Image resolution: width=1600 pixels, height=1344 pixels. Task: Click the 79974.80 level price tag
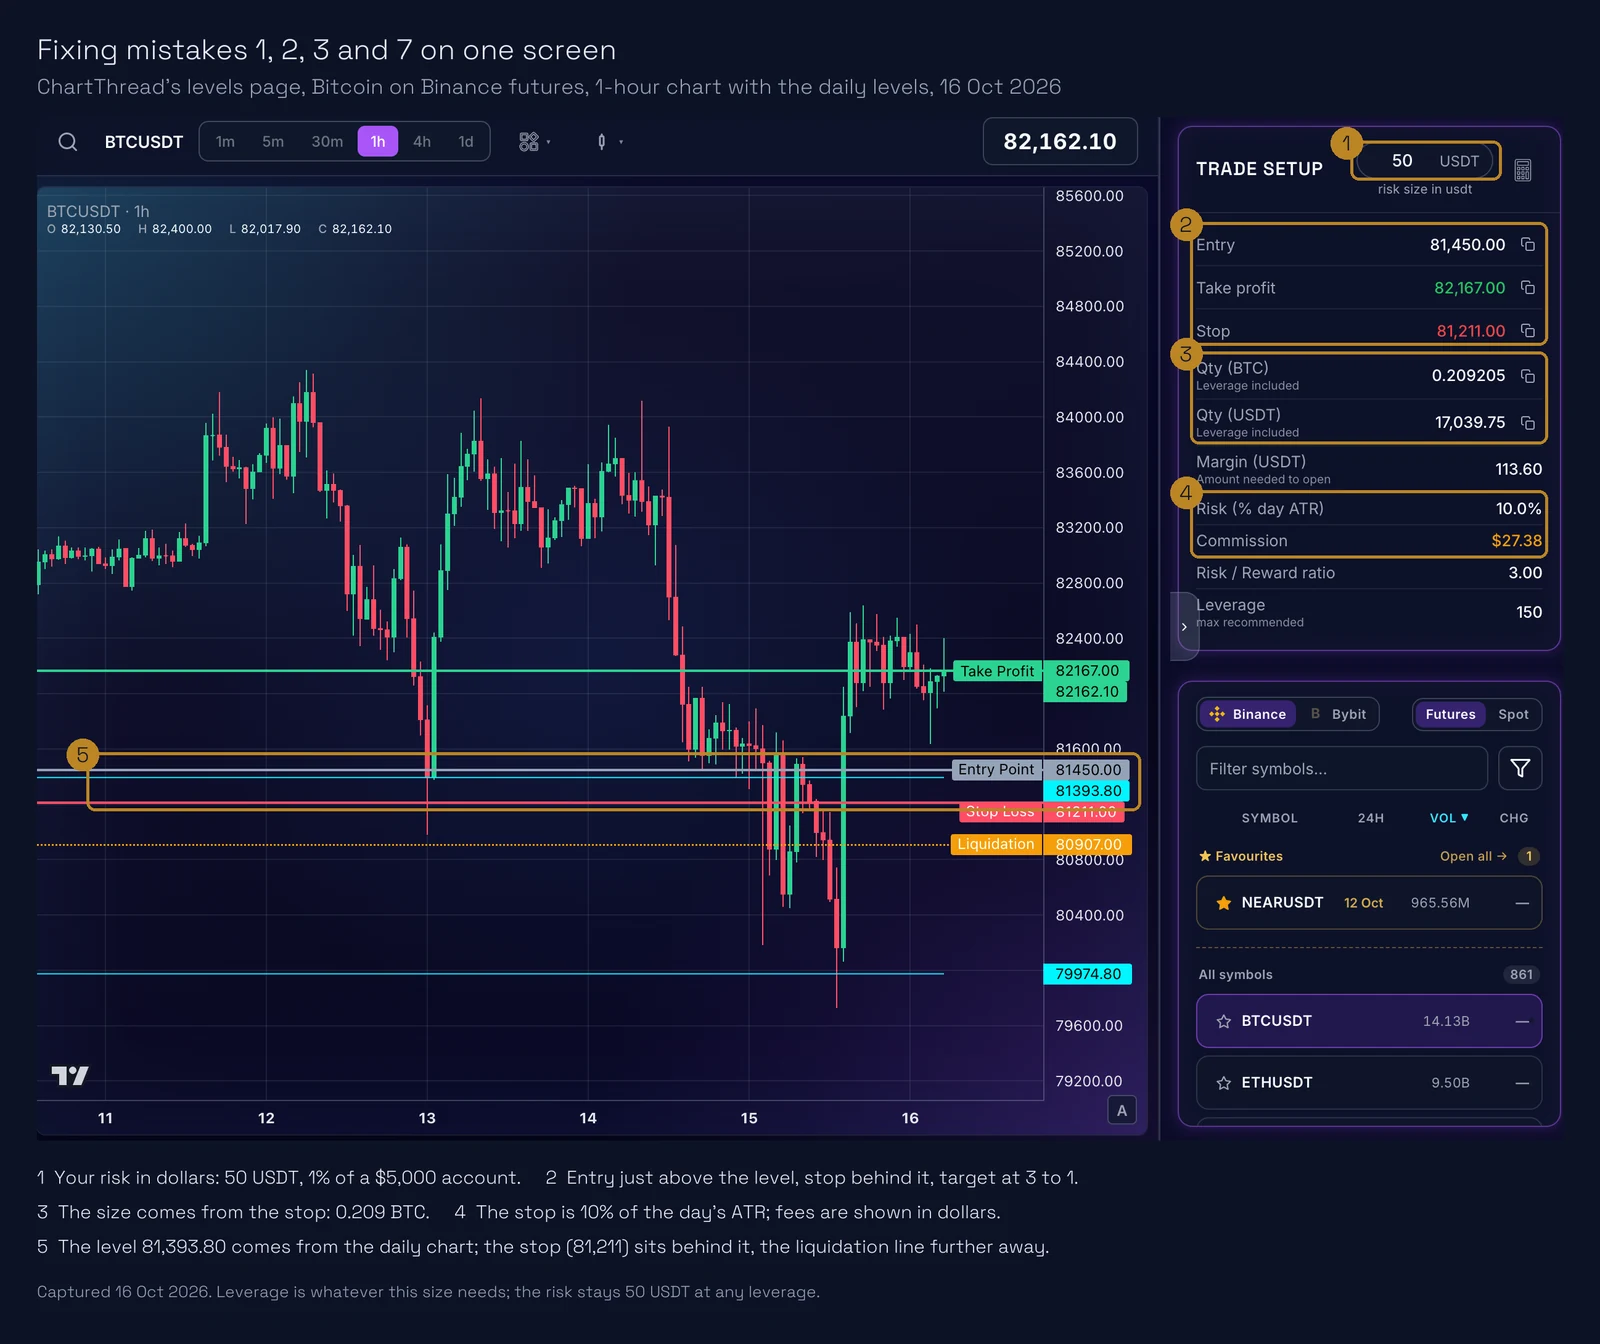[1088, 974]
